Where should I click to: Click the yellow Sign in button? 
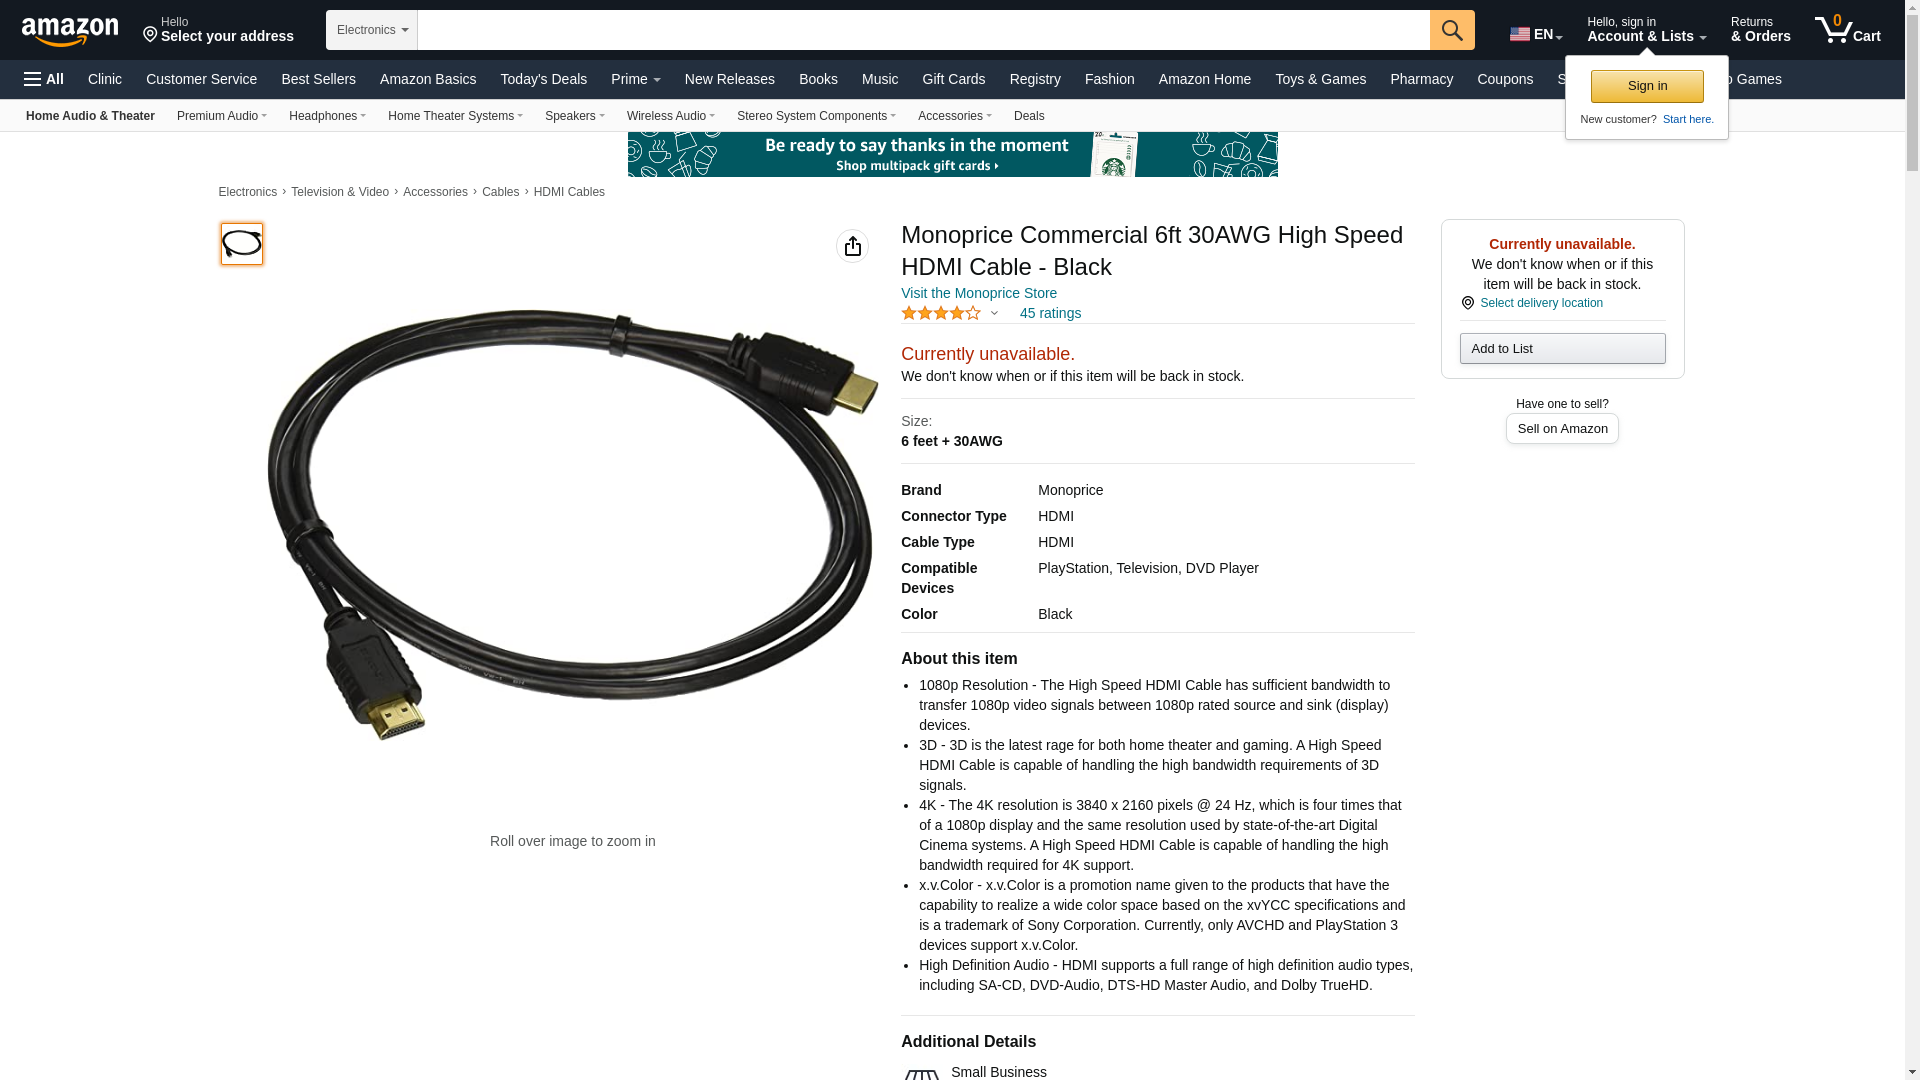1647,86
